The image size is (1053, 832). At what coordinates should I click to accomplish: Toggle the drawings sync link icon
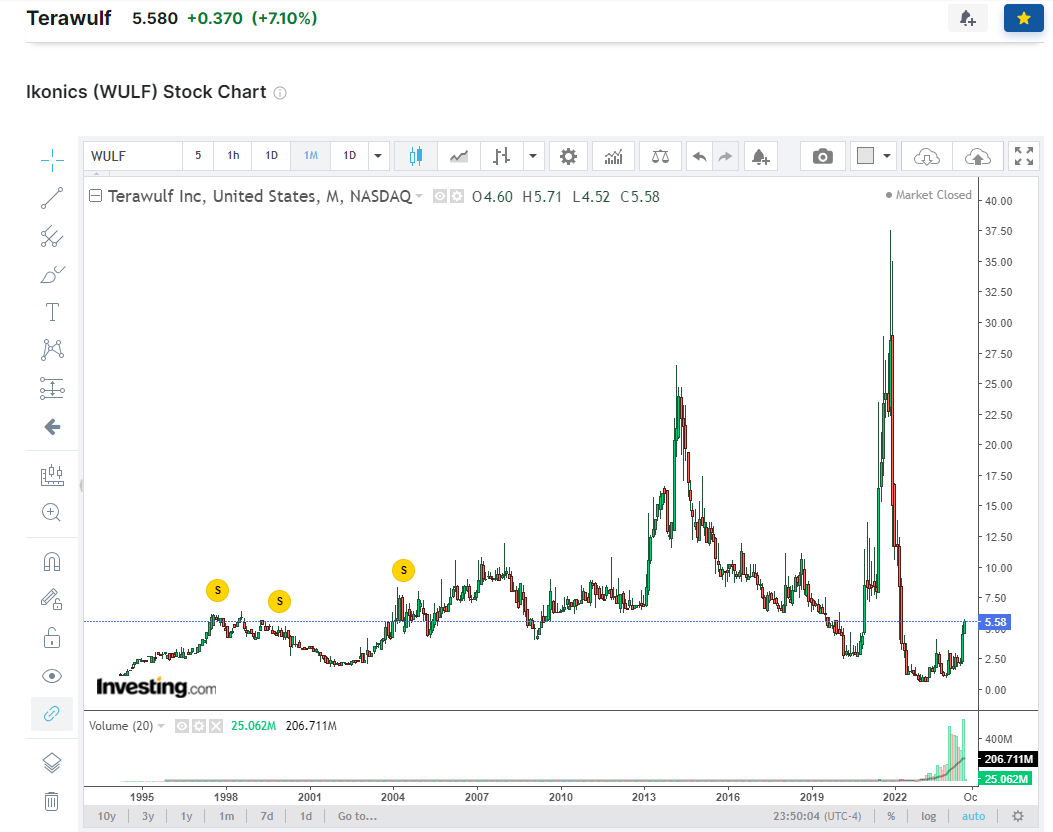pyautogui.click(x=52, y=713)
